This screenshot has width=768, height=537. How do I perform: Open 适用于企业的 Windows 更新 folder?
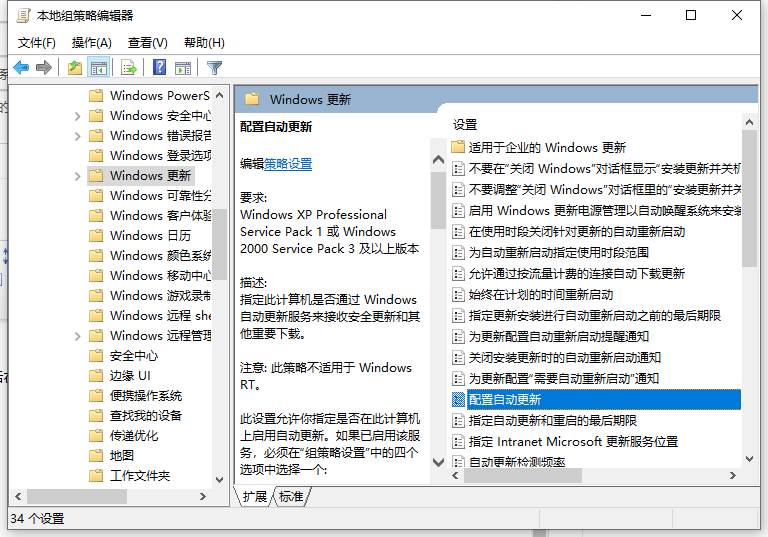[547, 148]
